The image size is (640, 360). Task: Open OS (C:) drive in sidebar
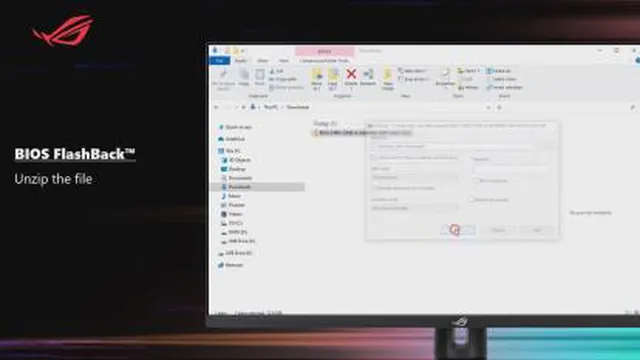click(232, 223)
